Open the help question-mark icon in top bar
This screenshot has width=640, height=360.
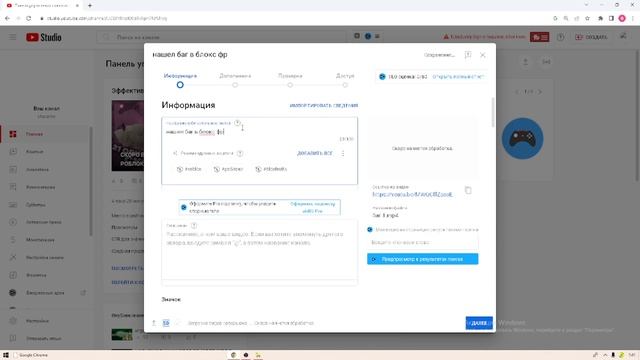[x=560, y=37]
